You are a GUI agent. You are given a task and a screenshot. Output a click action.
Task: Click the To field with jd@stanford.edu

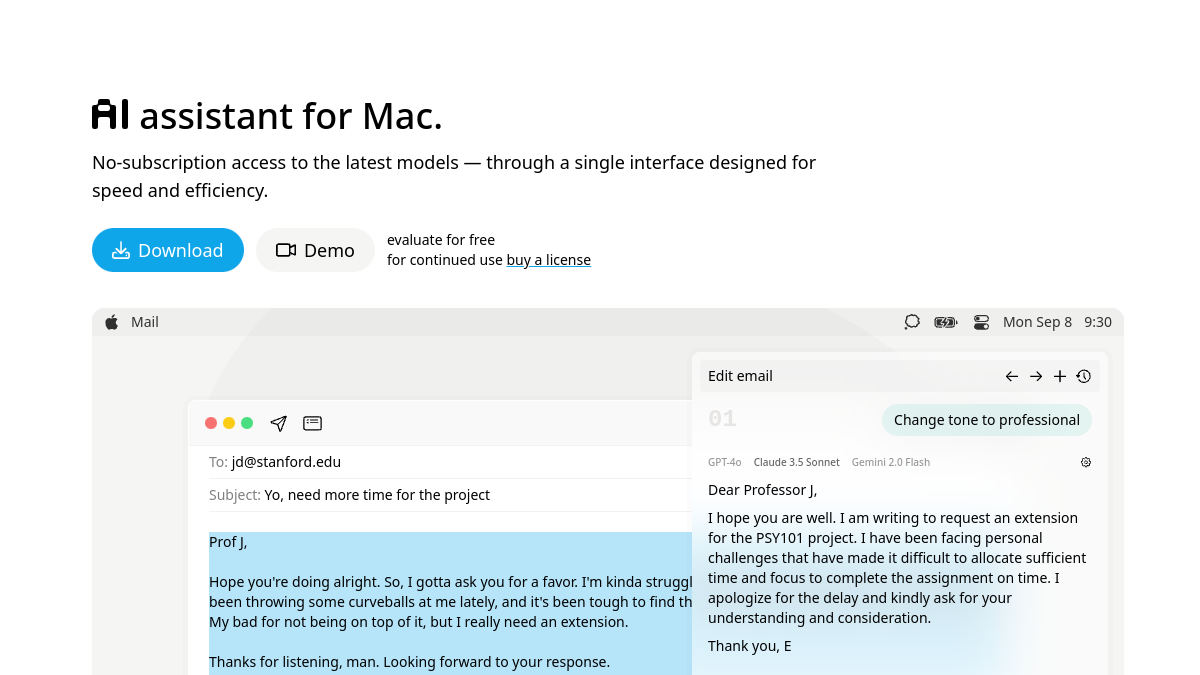tap(450, 462)
